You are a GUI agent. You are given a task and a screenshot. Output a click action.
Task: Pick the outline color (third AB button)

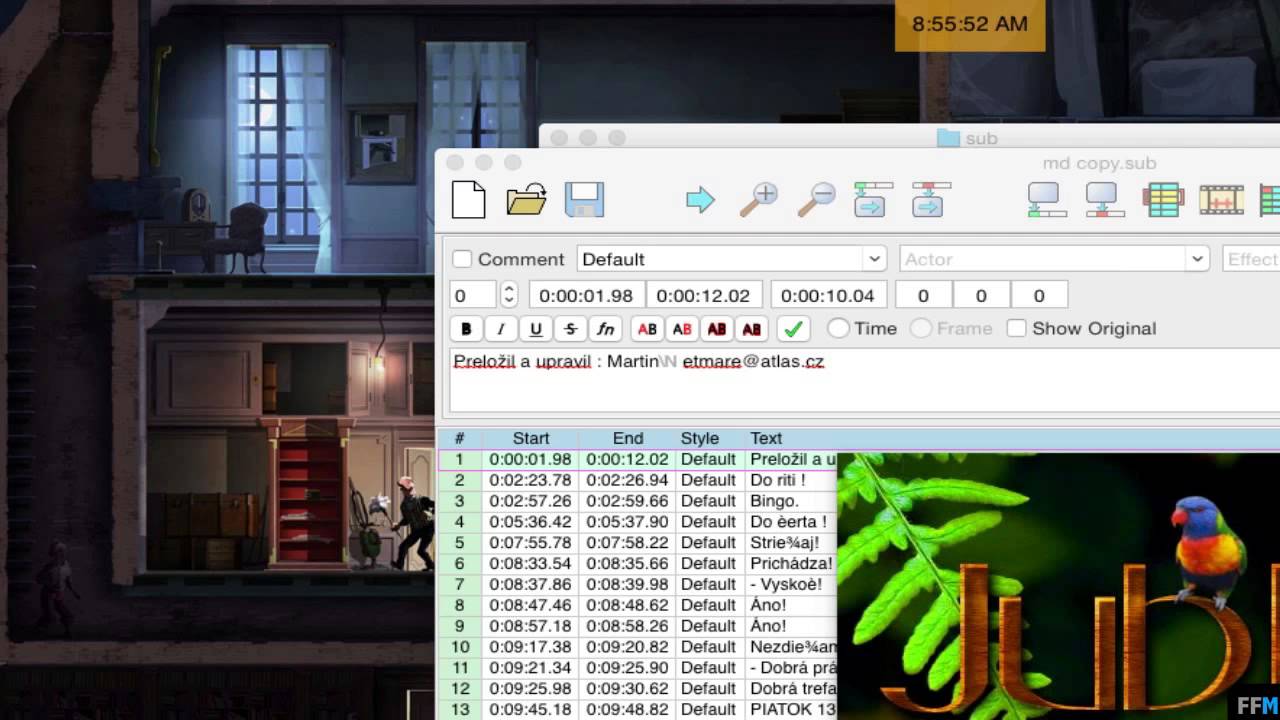tap(717, 329)
